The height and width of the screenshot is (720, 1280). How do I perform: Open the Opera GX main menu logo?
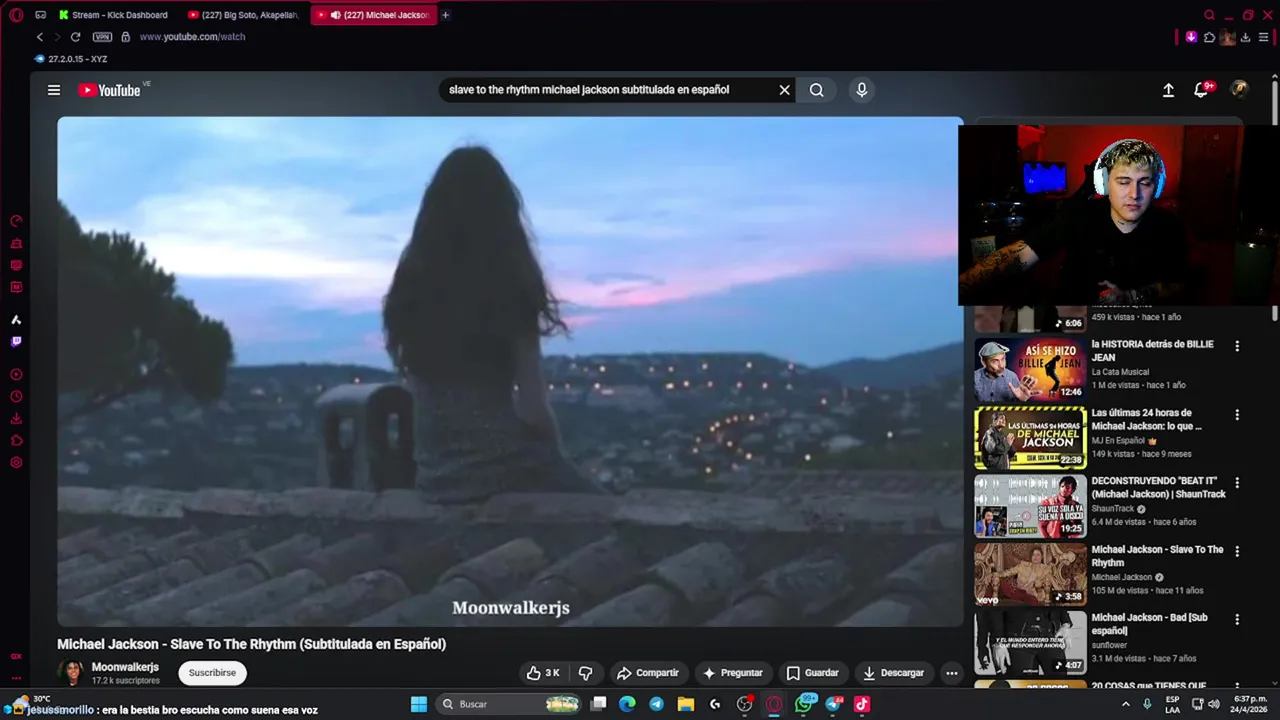(x=16, y=15)
